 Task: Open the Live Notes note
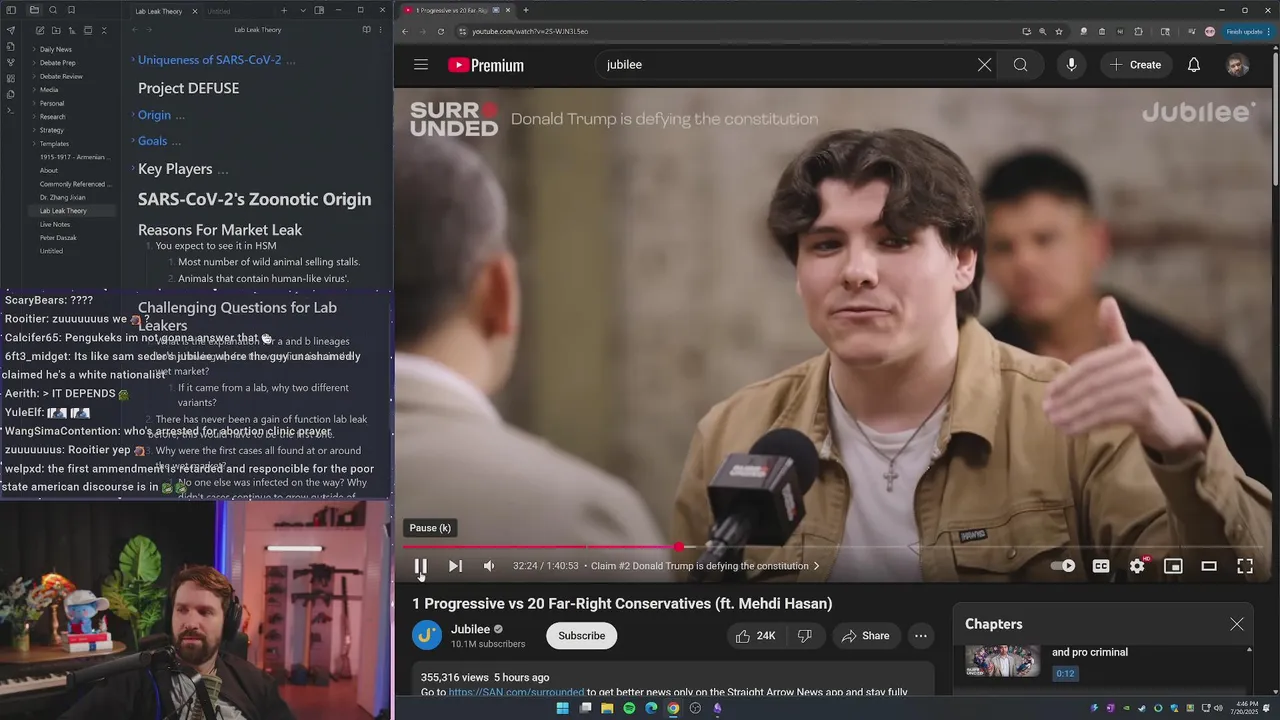55,224
